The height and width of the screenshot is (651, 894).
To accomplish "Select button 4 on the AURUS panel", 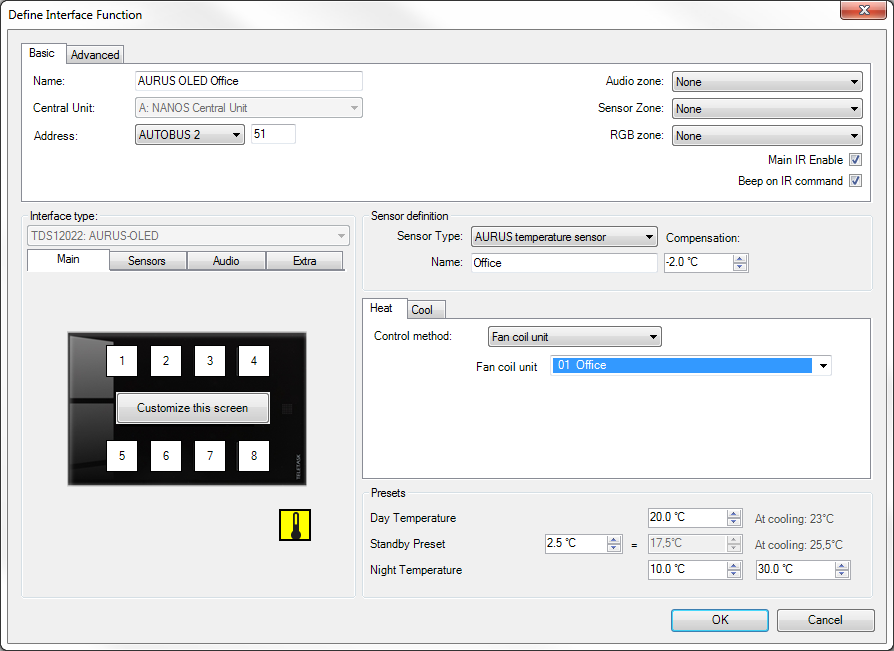I will pos(254,361).
